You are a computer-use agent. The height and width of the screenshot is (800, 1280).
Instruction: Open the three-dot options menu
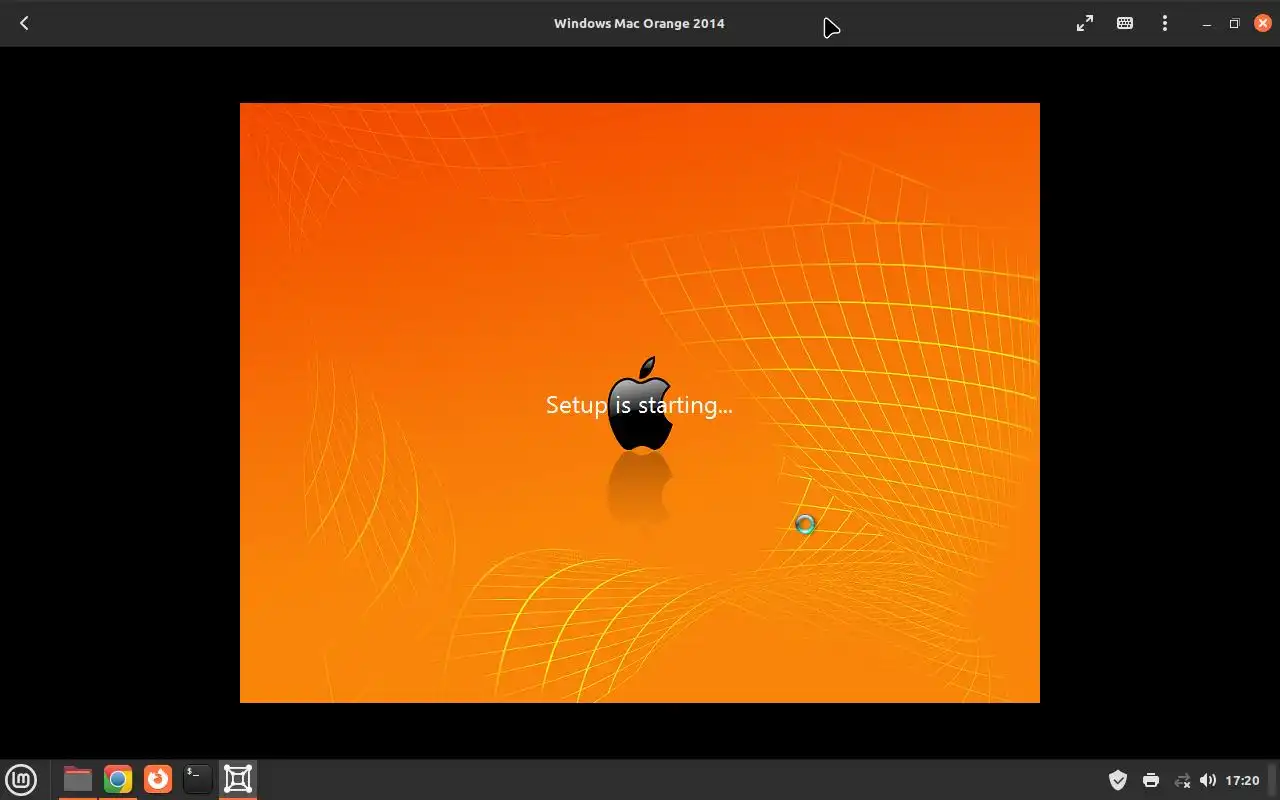click(x=1165, y=23)
